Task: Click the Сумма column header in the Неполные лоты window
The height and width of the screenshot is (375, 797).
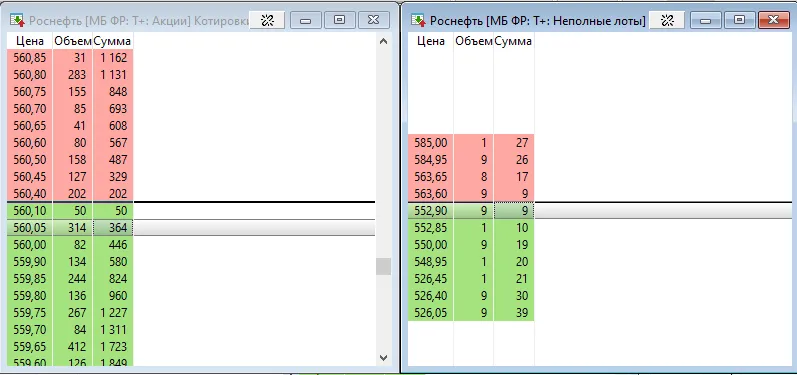Action: 513,41
